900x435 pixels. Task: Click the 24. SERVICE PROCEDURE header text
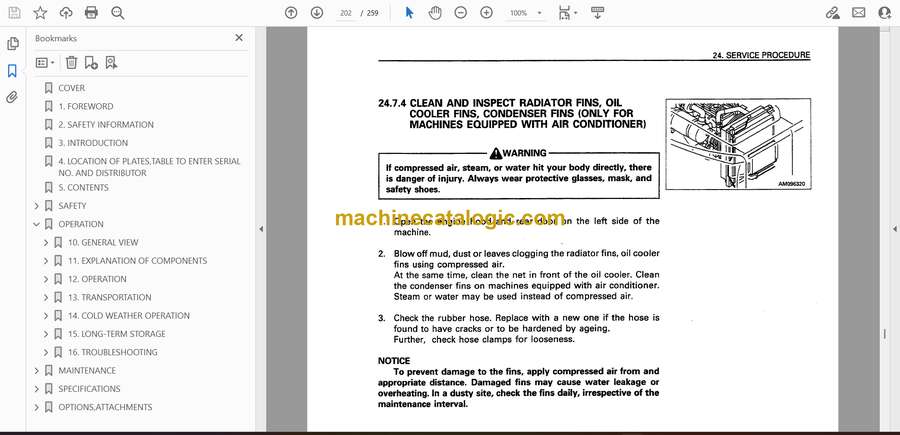(x=761, y=55)
